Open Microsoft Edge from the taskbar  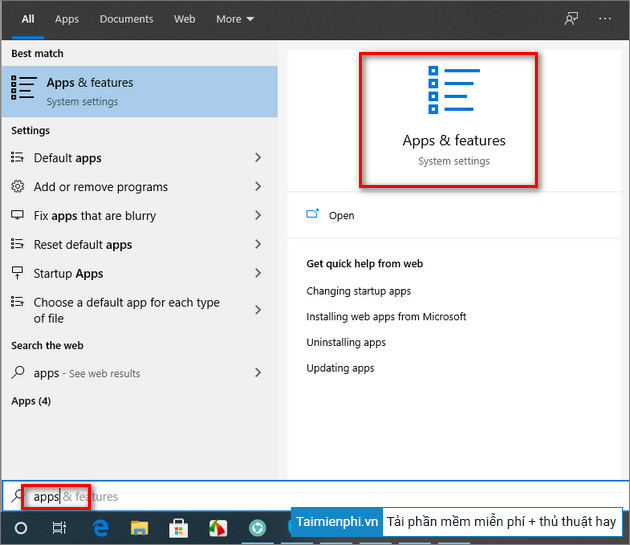99,527
